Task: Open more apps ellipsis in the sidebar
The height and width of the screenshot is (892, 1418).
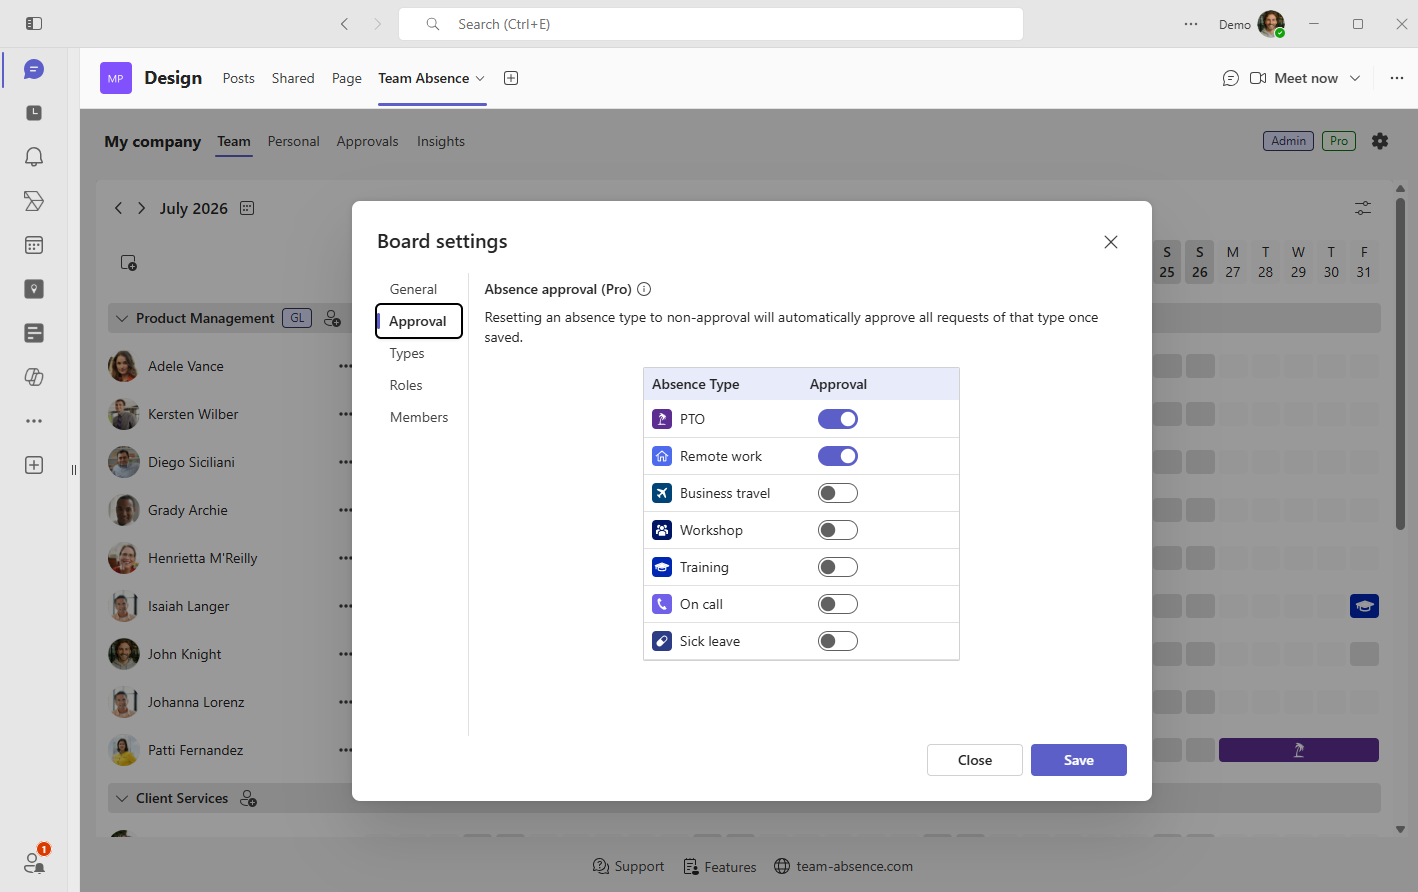Action: (x=34, y=421)
